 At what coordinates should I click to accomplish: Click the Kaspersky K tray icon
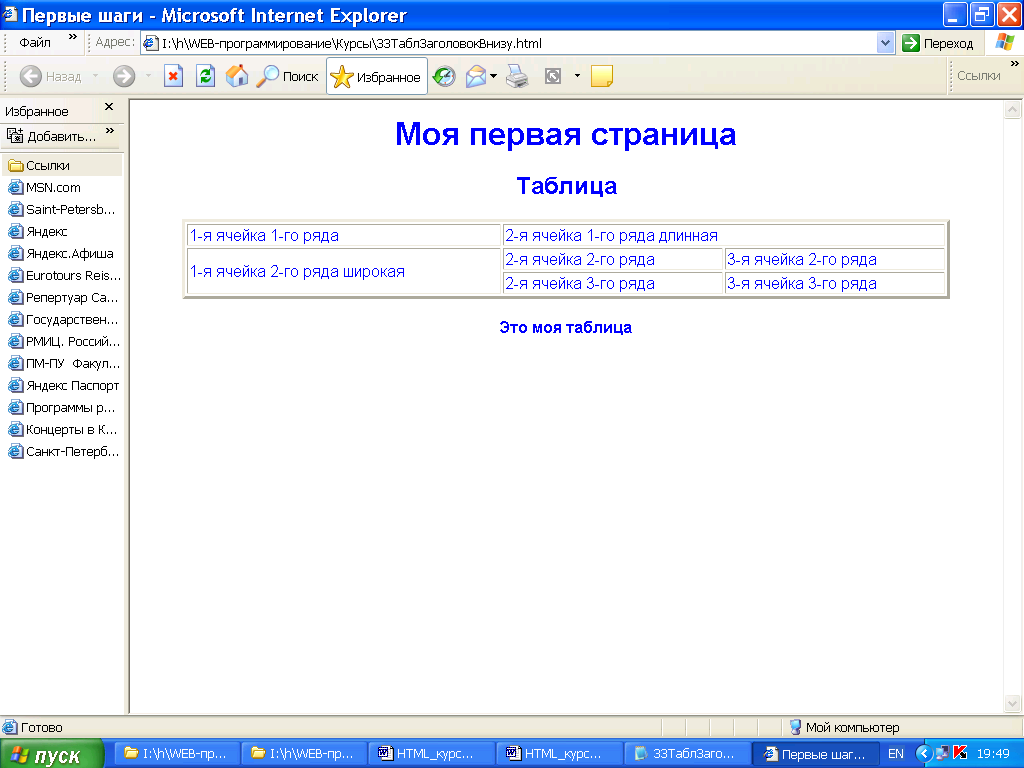tap(960, 754)
